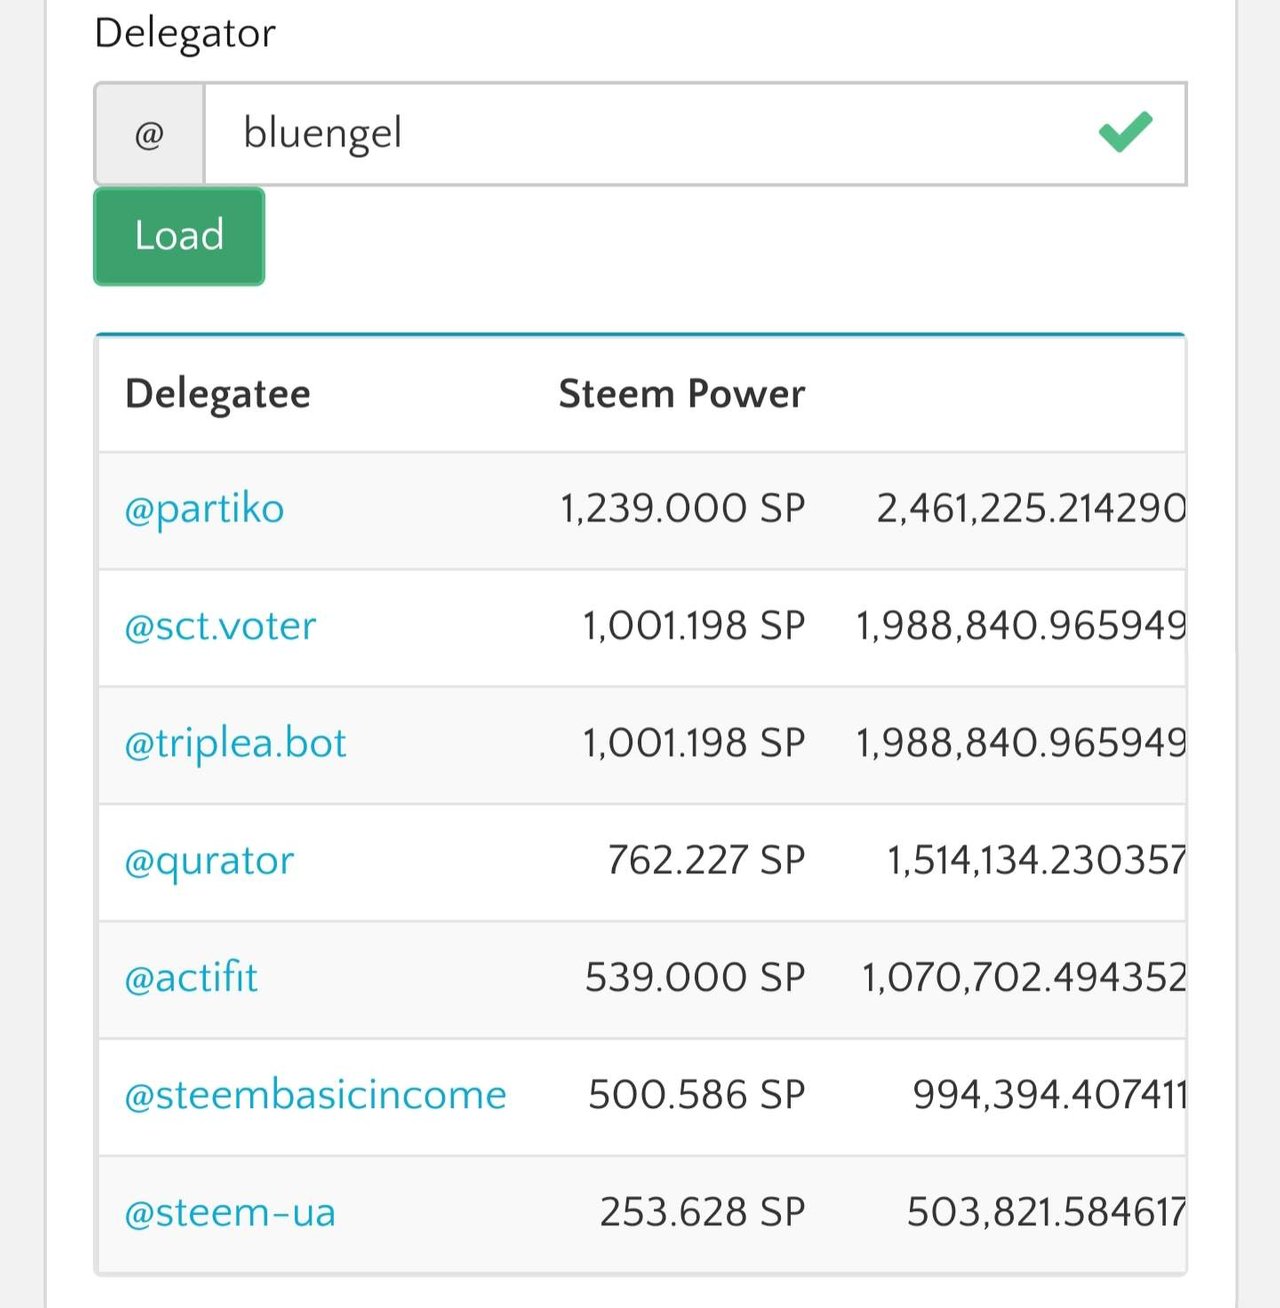Click the 539.000 SP amount for actifit

click(x=695, y=978)
